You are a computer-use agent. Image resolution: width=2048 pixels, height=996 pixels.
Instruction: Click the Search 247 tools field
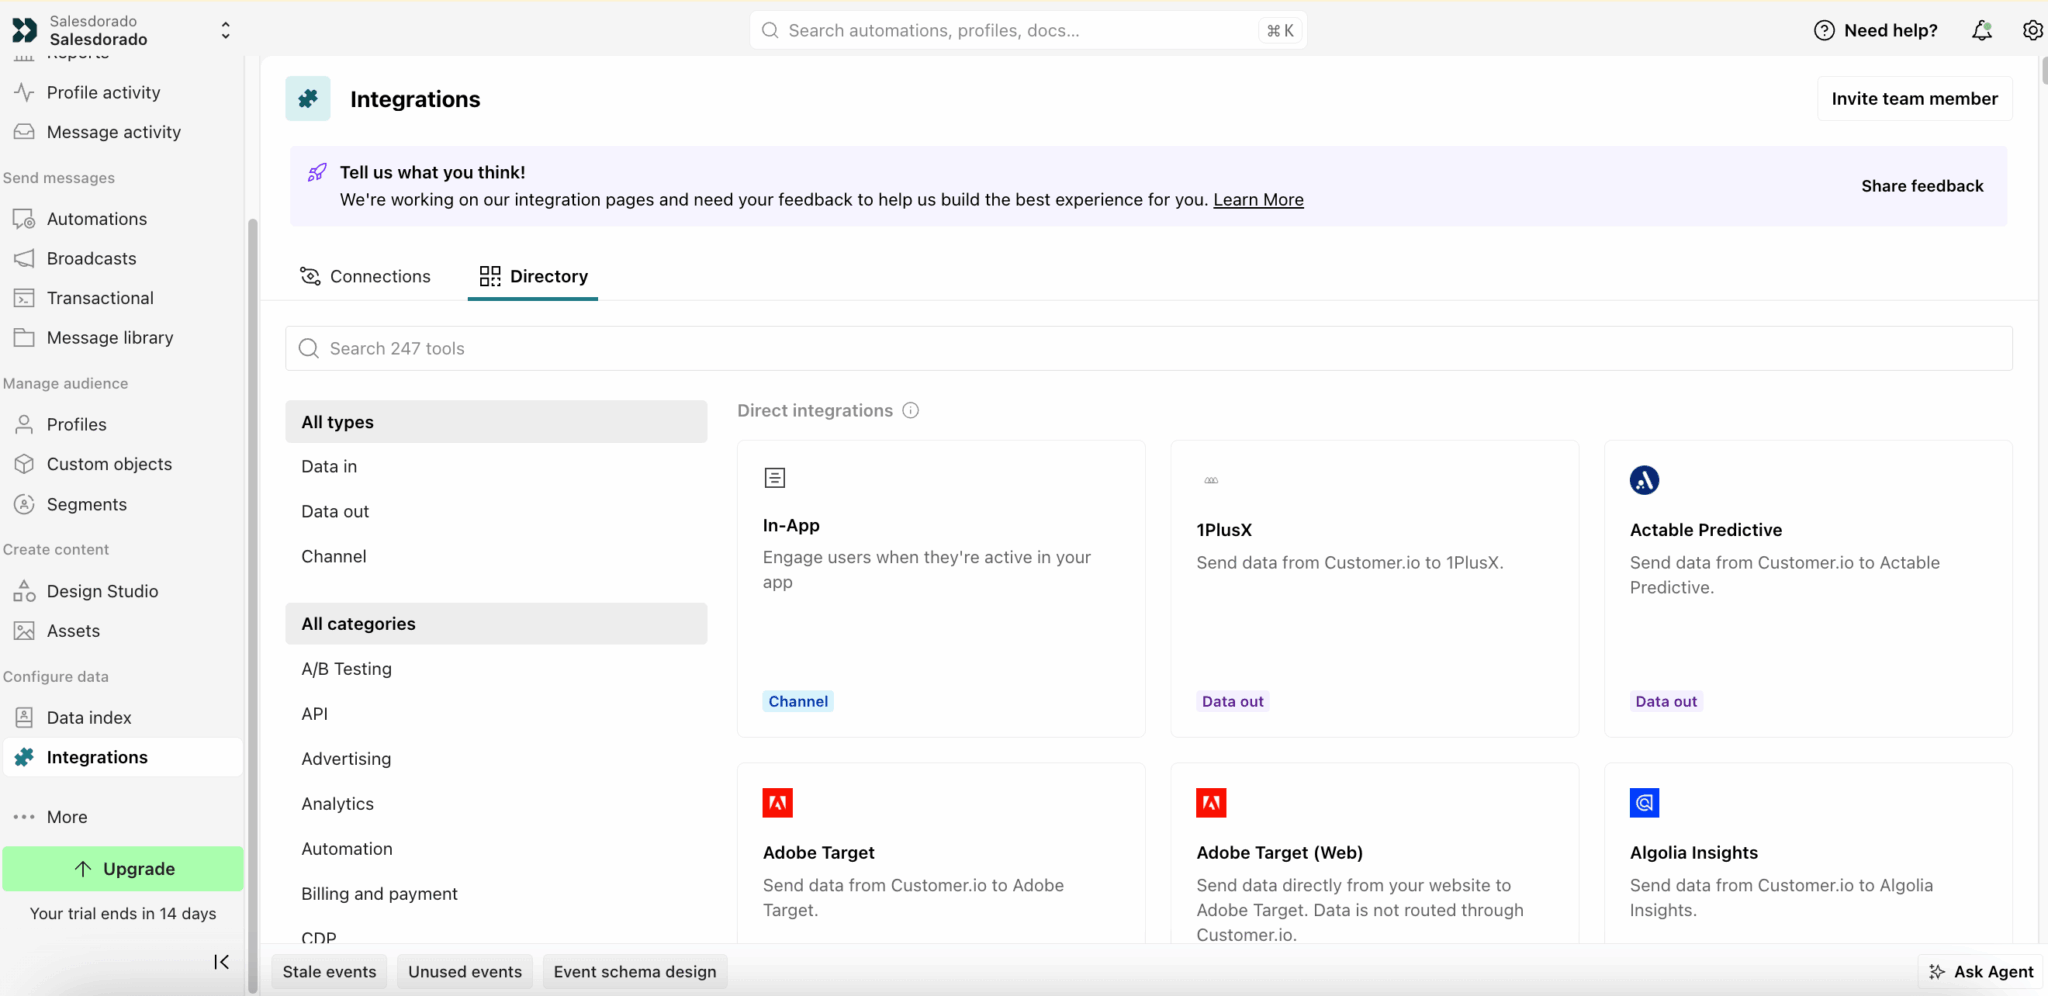(x=1148, y=348)
